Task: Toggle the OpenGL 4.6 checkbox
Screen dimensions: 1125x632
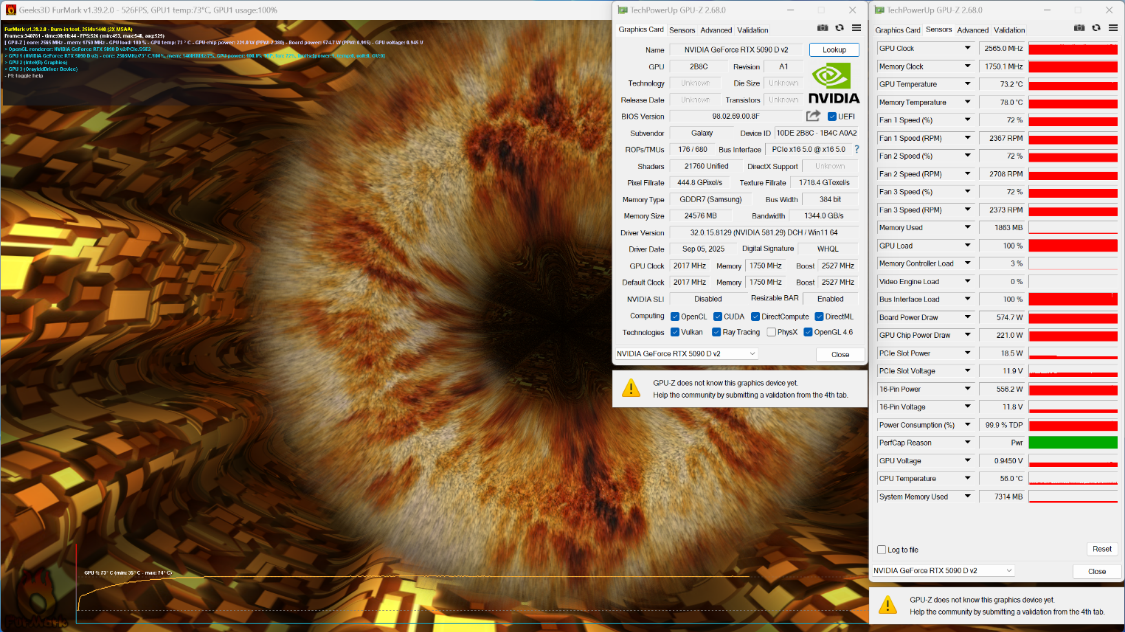Action: [808, 332]
